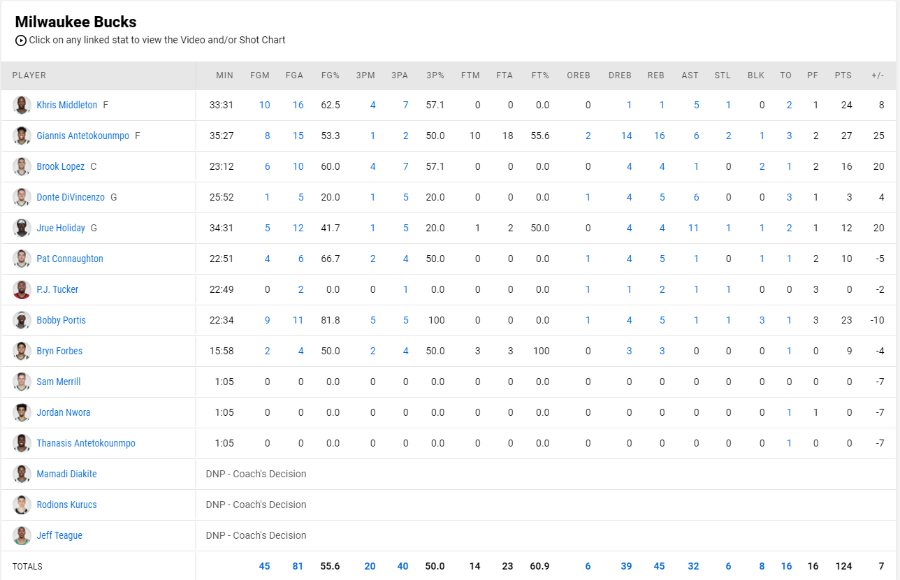Click Thanasis Antetokounmpo's headshot photo

[x=22, y=443]
